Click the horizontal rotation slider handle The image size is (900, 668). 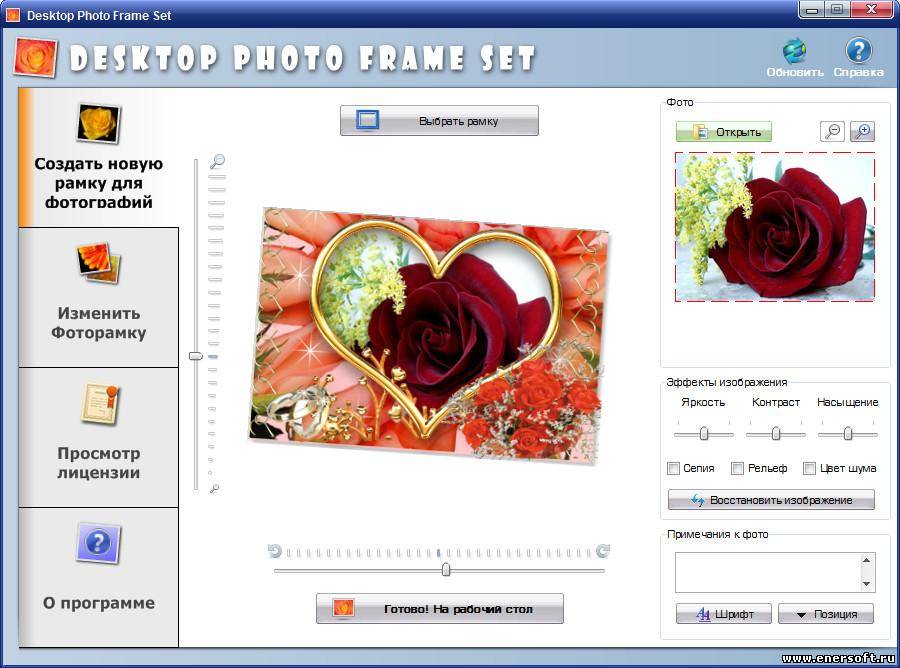pos(446,569)
